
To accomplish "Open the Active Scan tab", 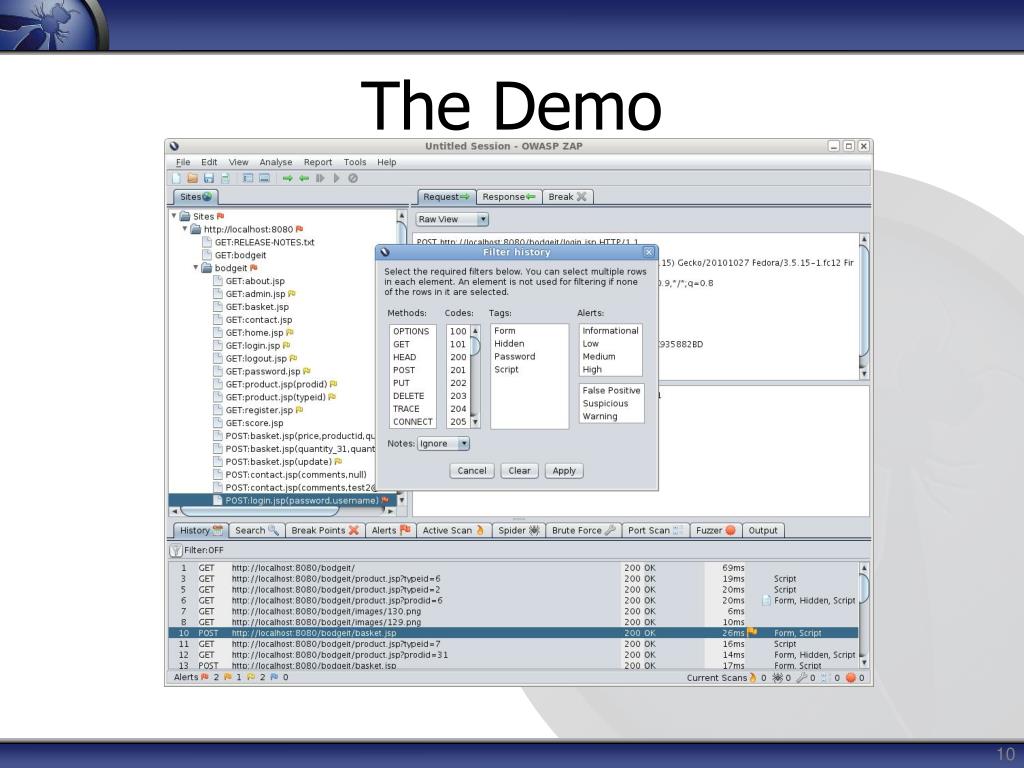I will click(453, 530).
